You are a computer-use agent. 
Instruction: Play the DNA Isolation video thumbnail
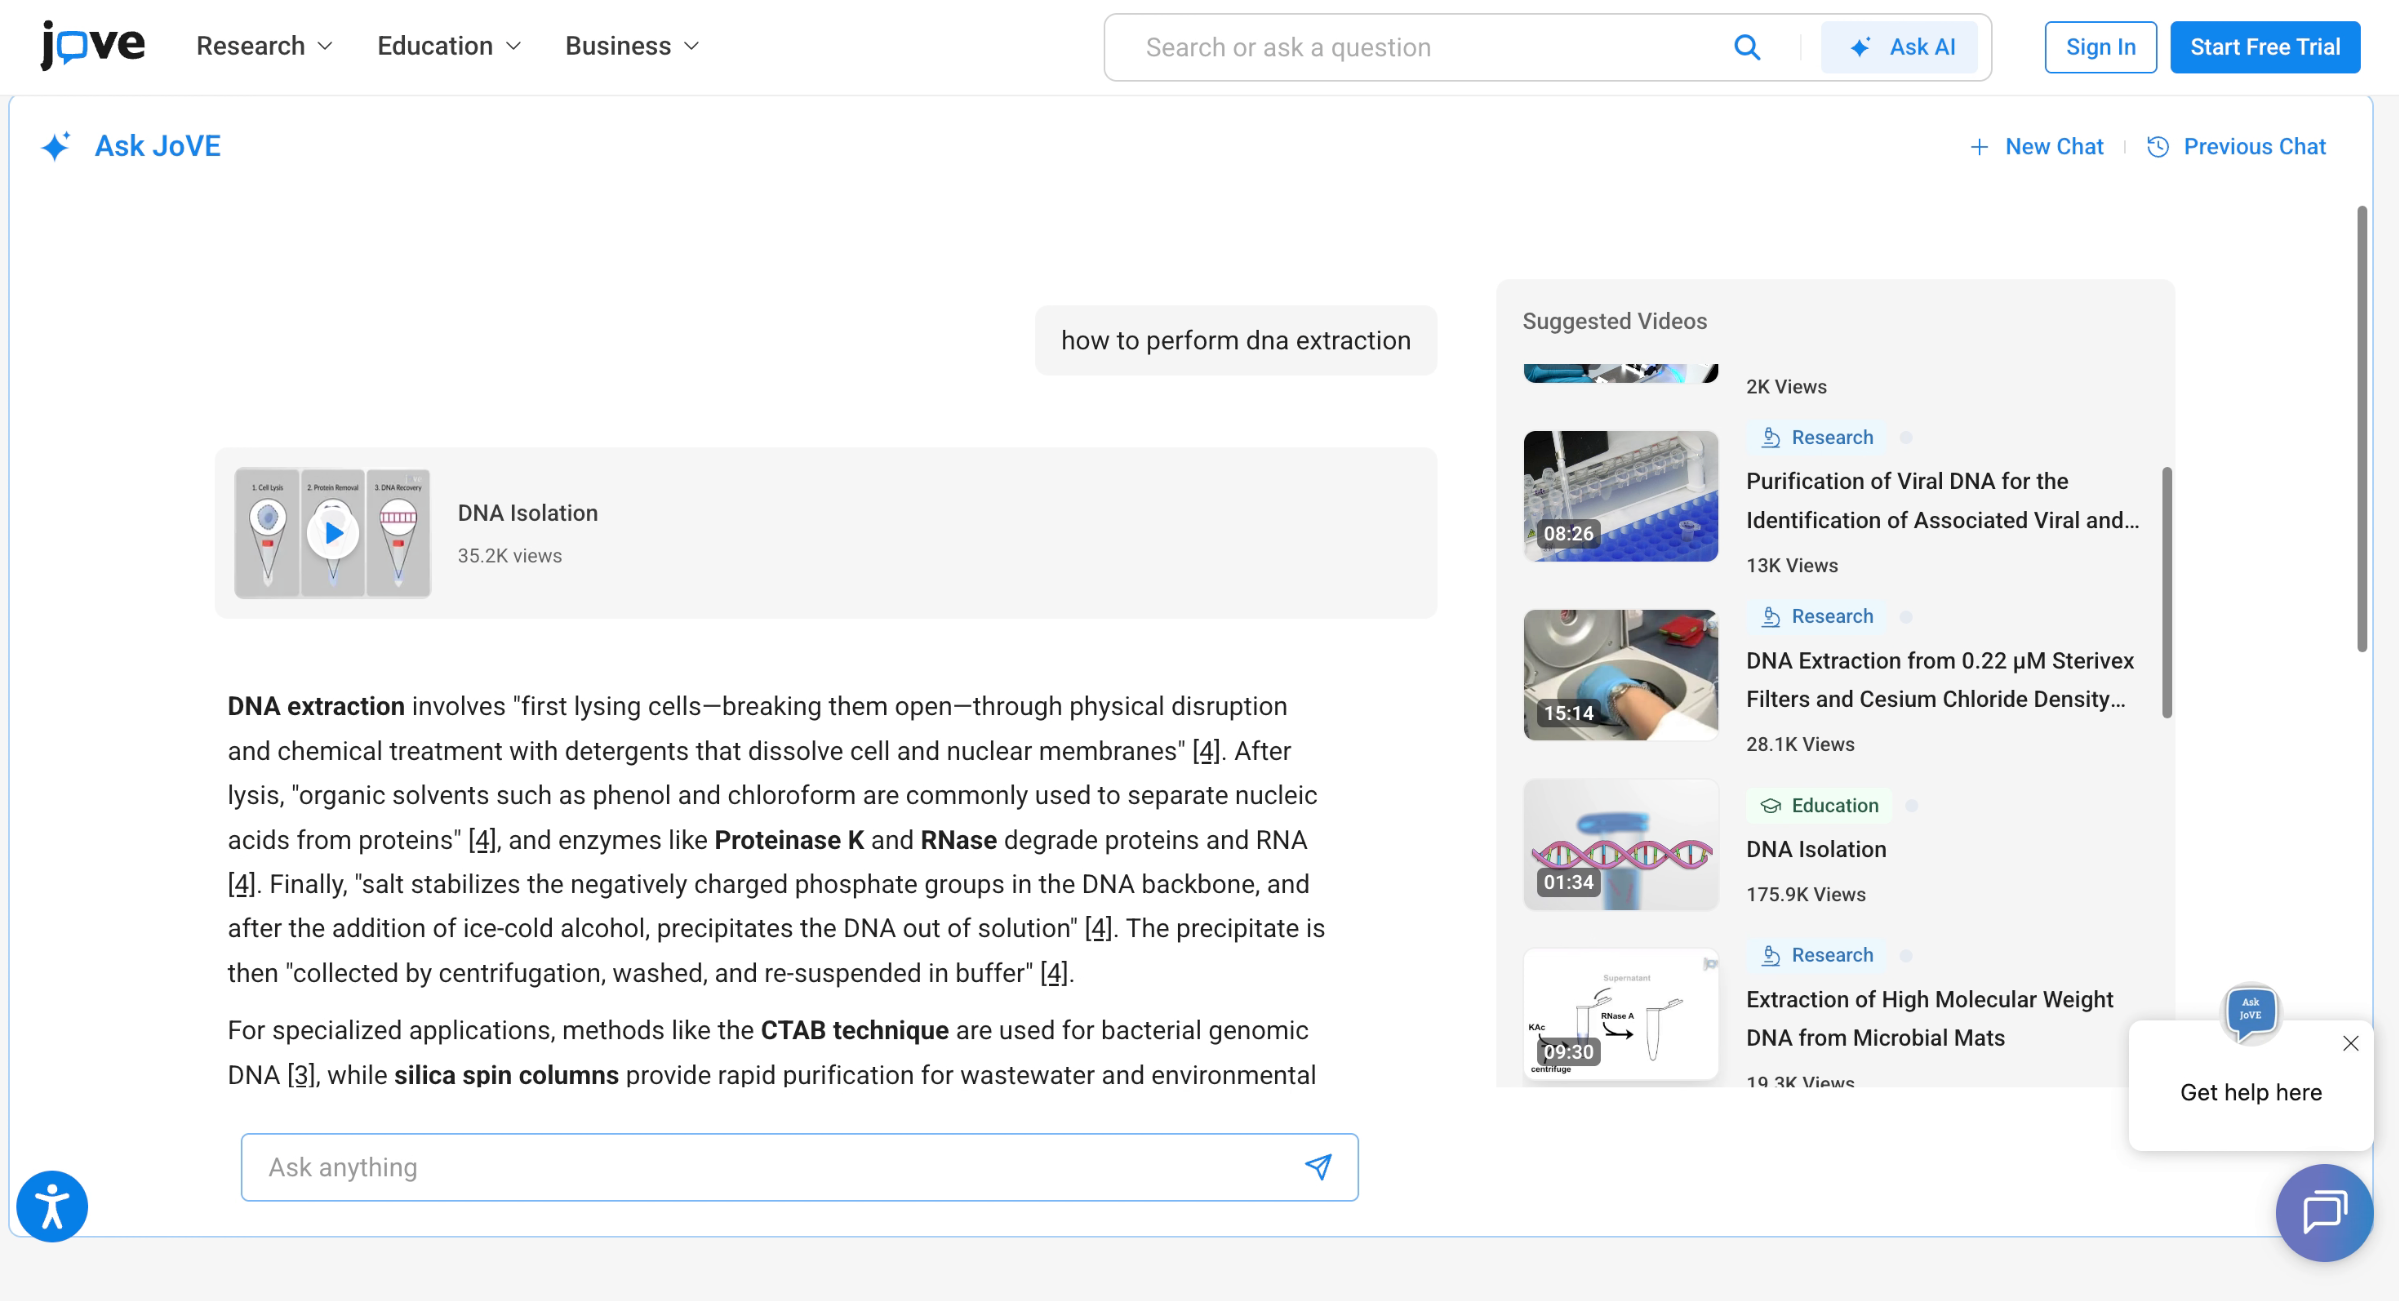tap(333, 533)
